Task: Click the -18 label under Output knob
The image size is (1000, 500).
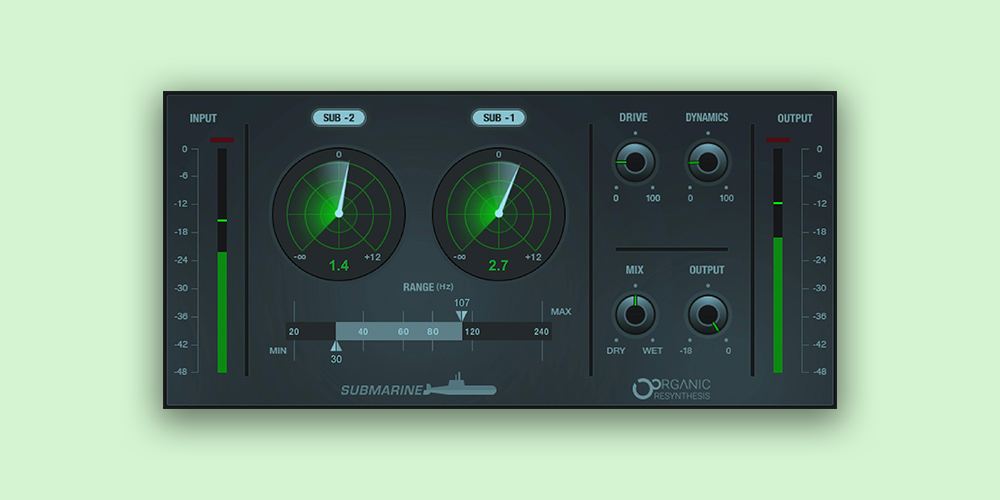Action: 686,351
